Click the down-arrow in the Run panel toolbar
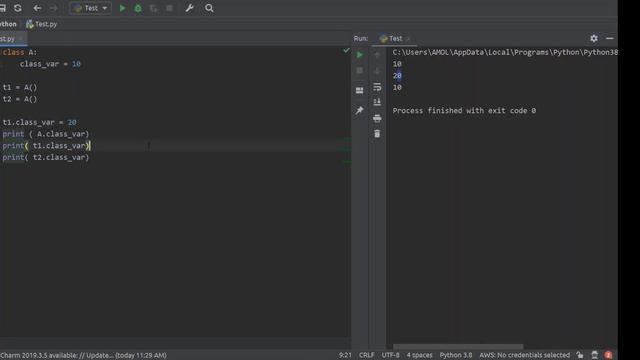This screenshot has height=360, width=640. click(377, 71)
